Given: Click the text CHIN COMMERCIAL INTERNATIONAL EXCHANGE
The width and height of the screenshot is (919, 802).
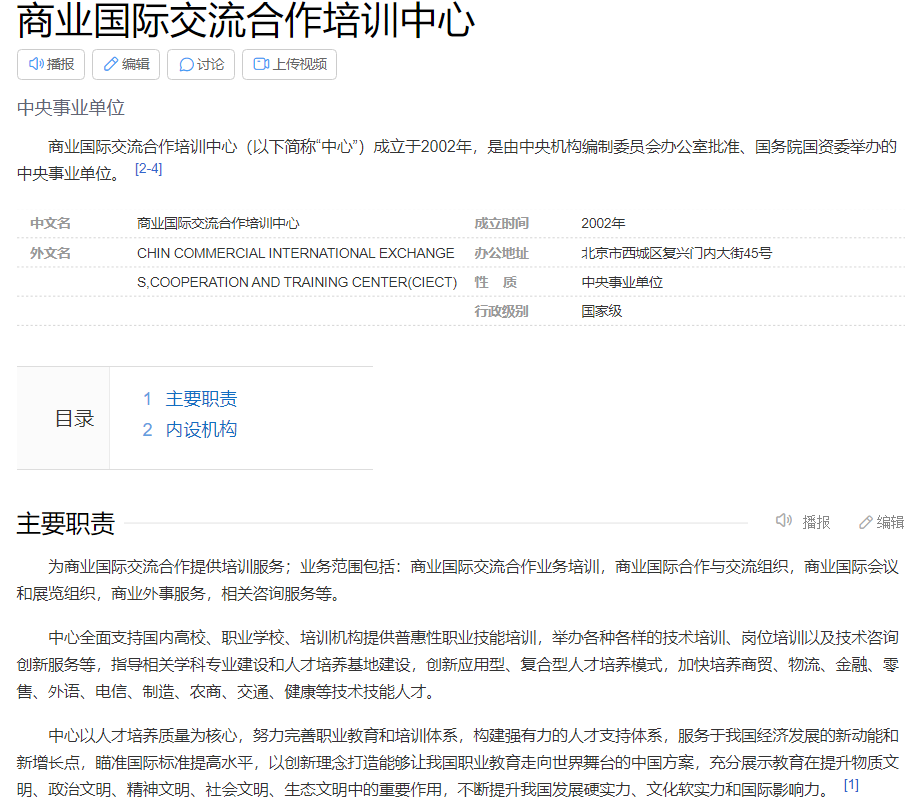Looking at the screenshot, I should coord(295,253).
